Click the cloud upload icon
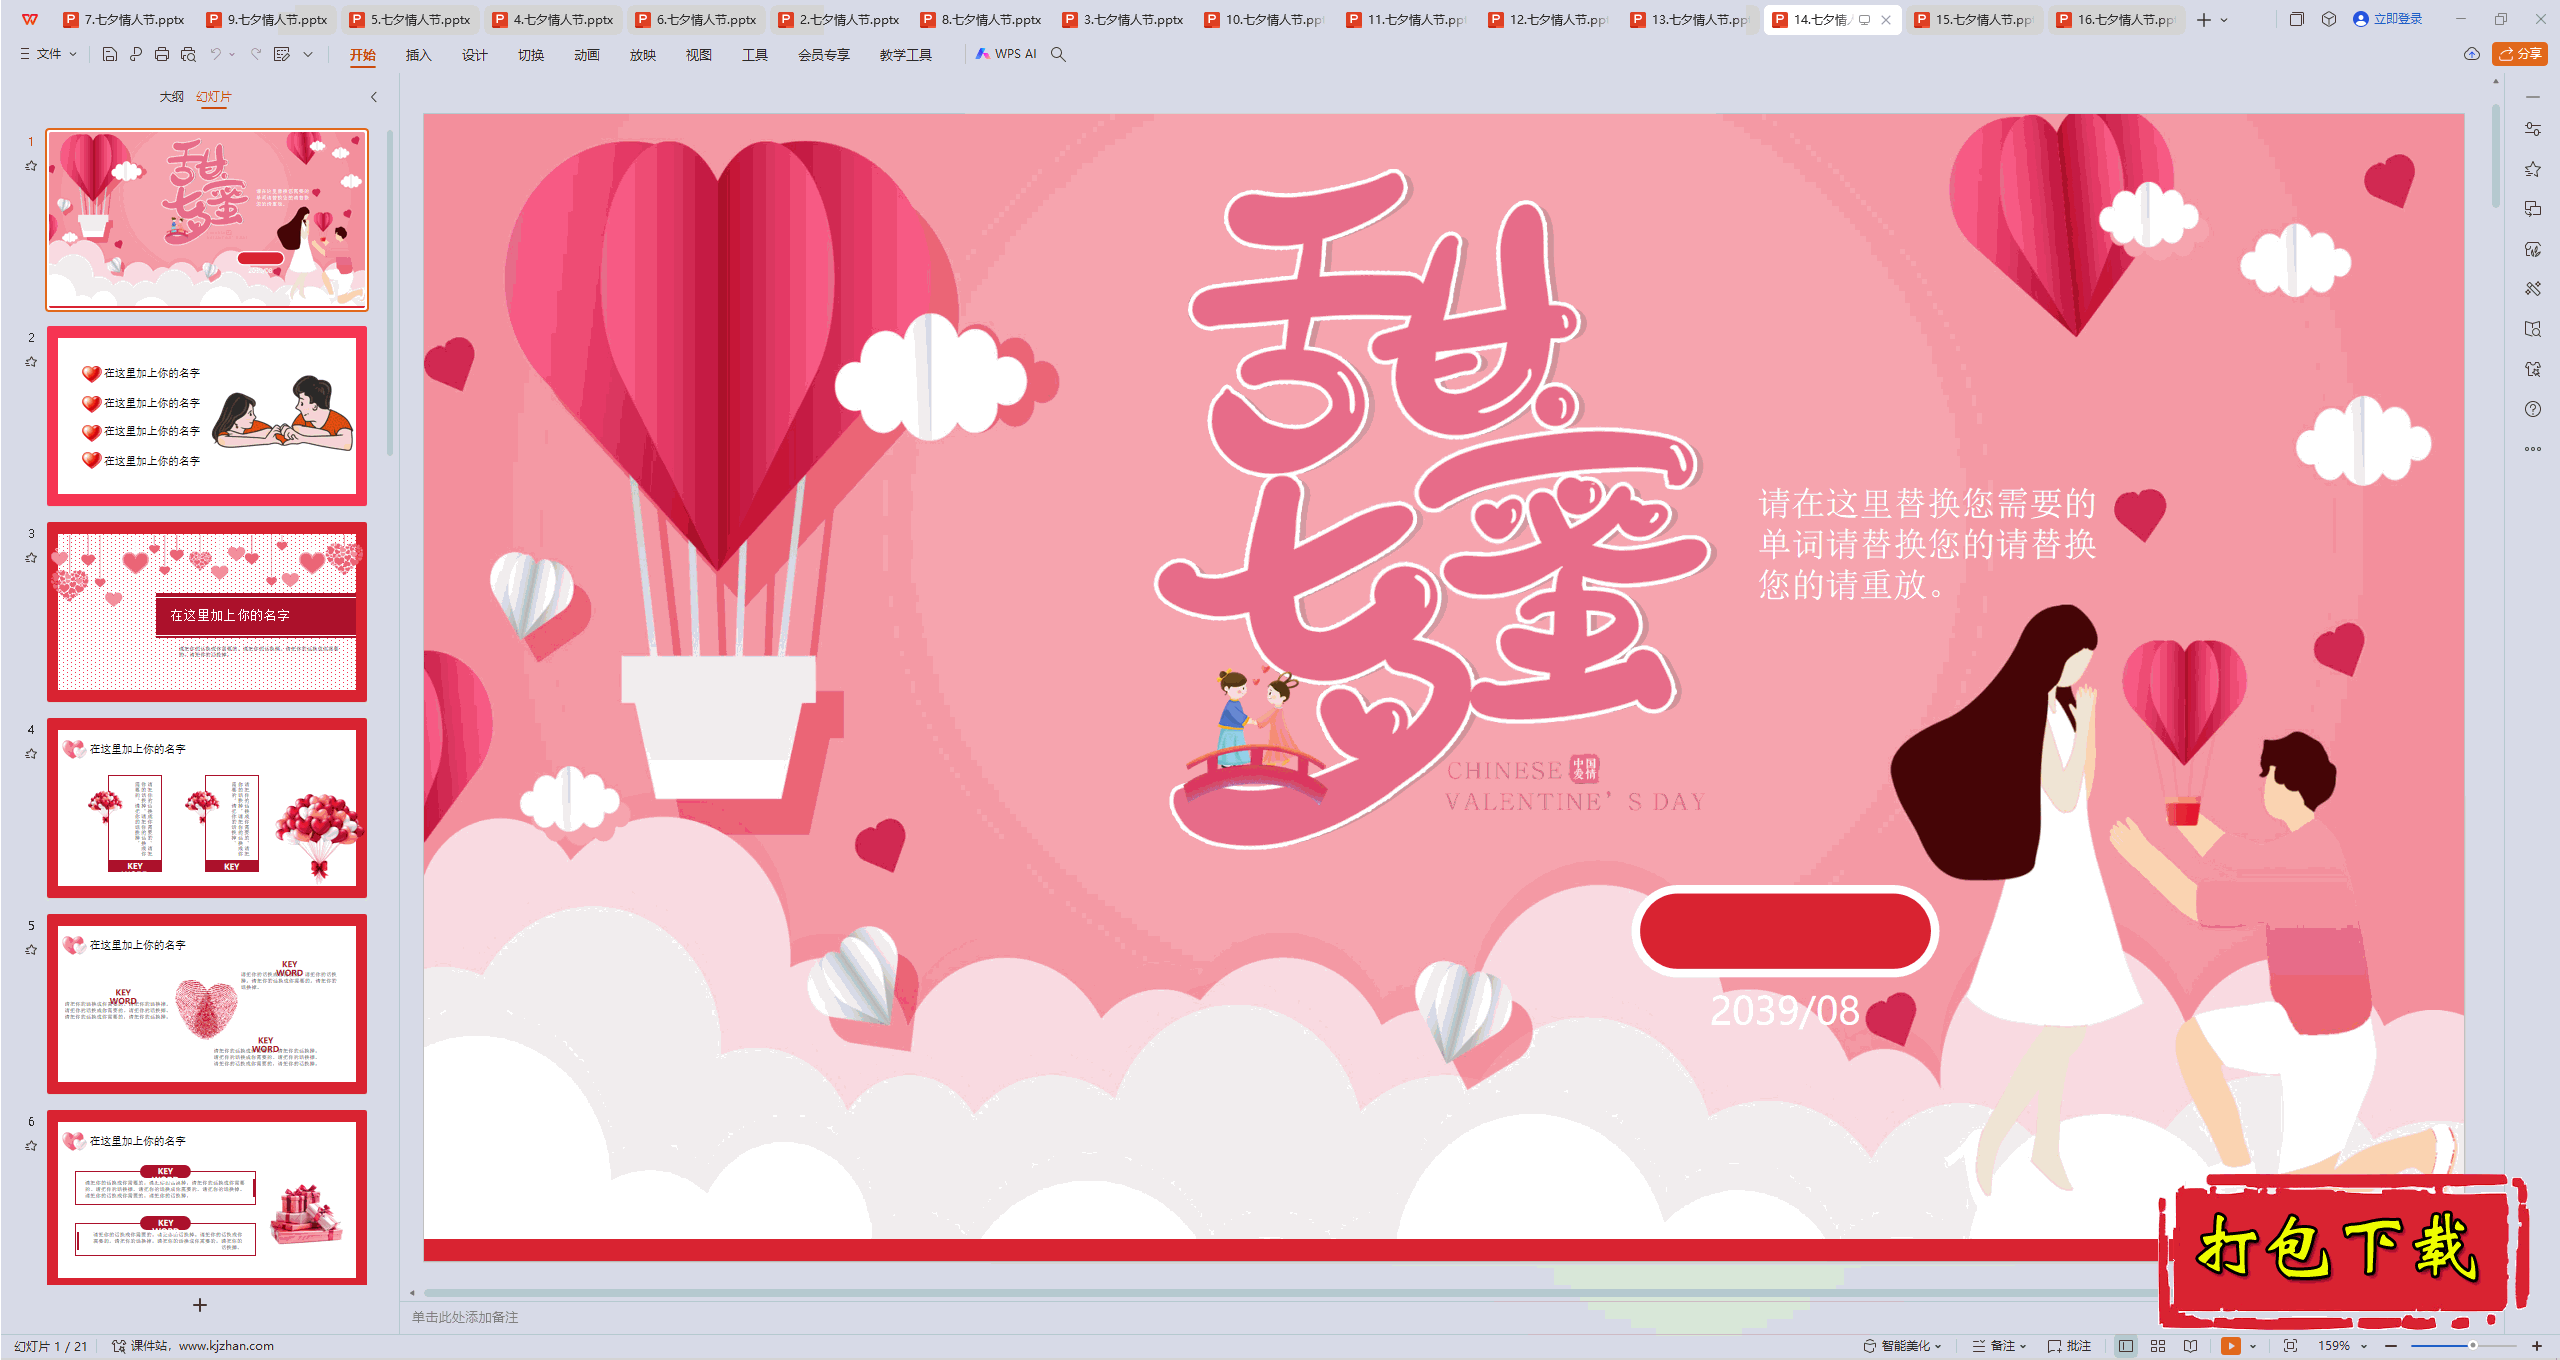 2472,54
